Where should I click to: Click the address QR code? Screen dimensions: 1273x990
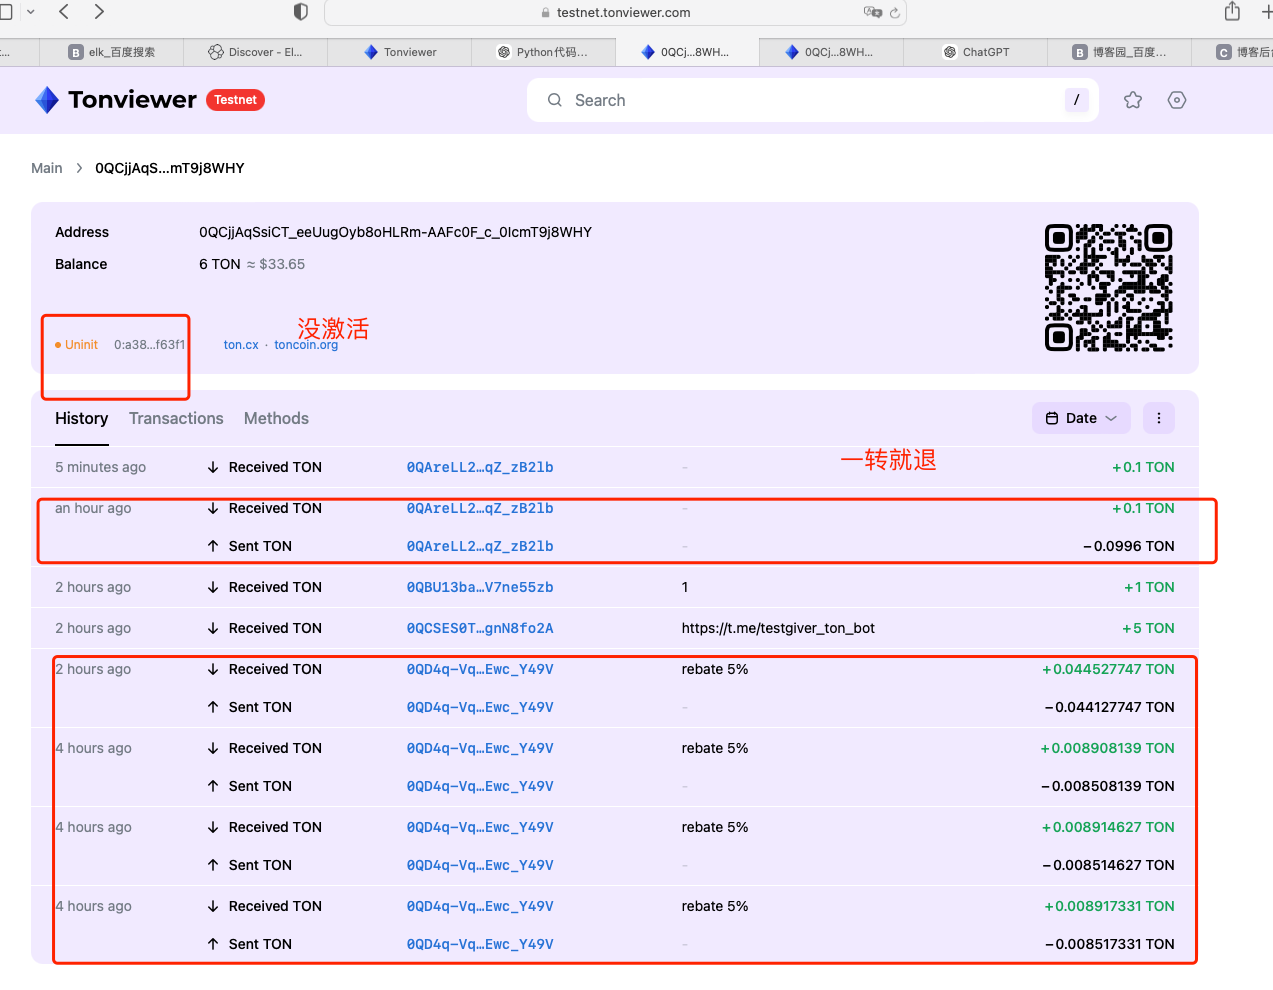(1108, 288)
